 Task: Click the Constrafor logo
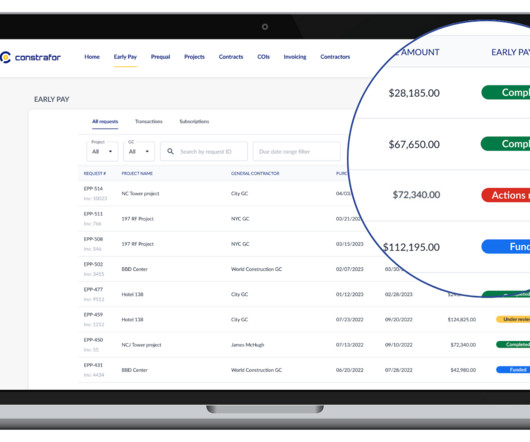click(30, 57)
